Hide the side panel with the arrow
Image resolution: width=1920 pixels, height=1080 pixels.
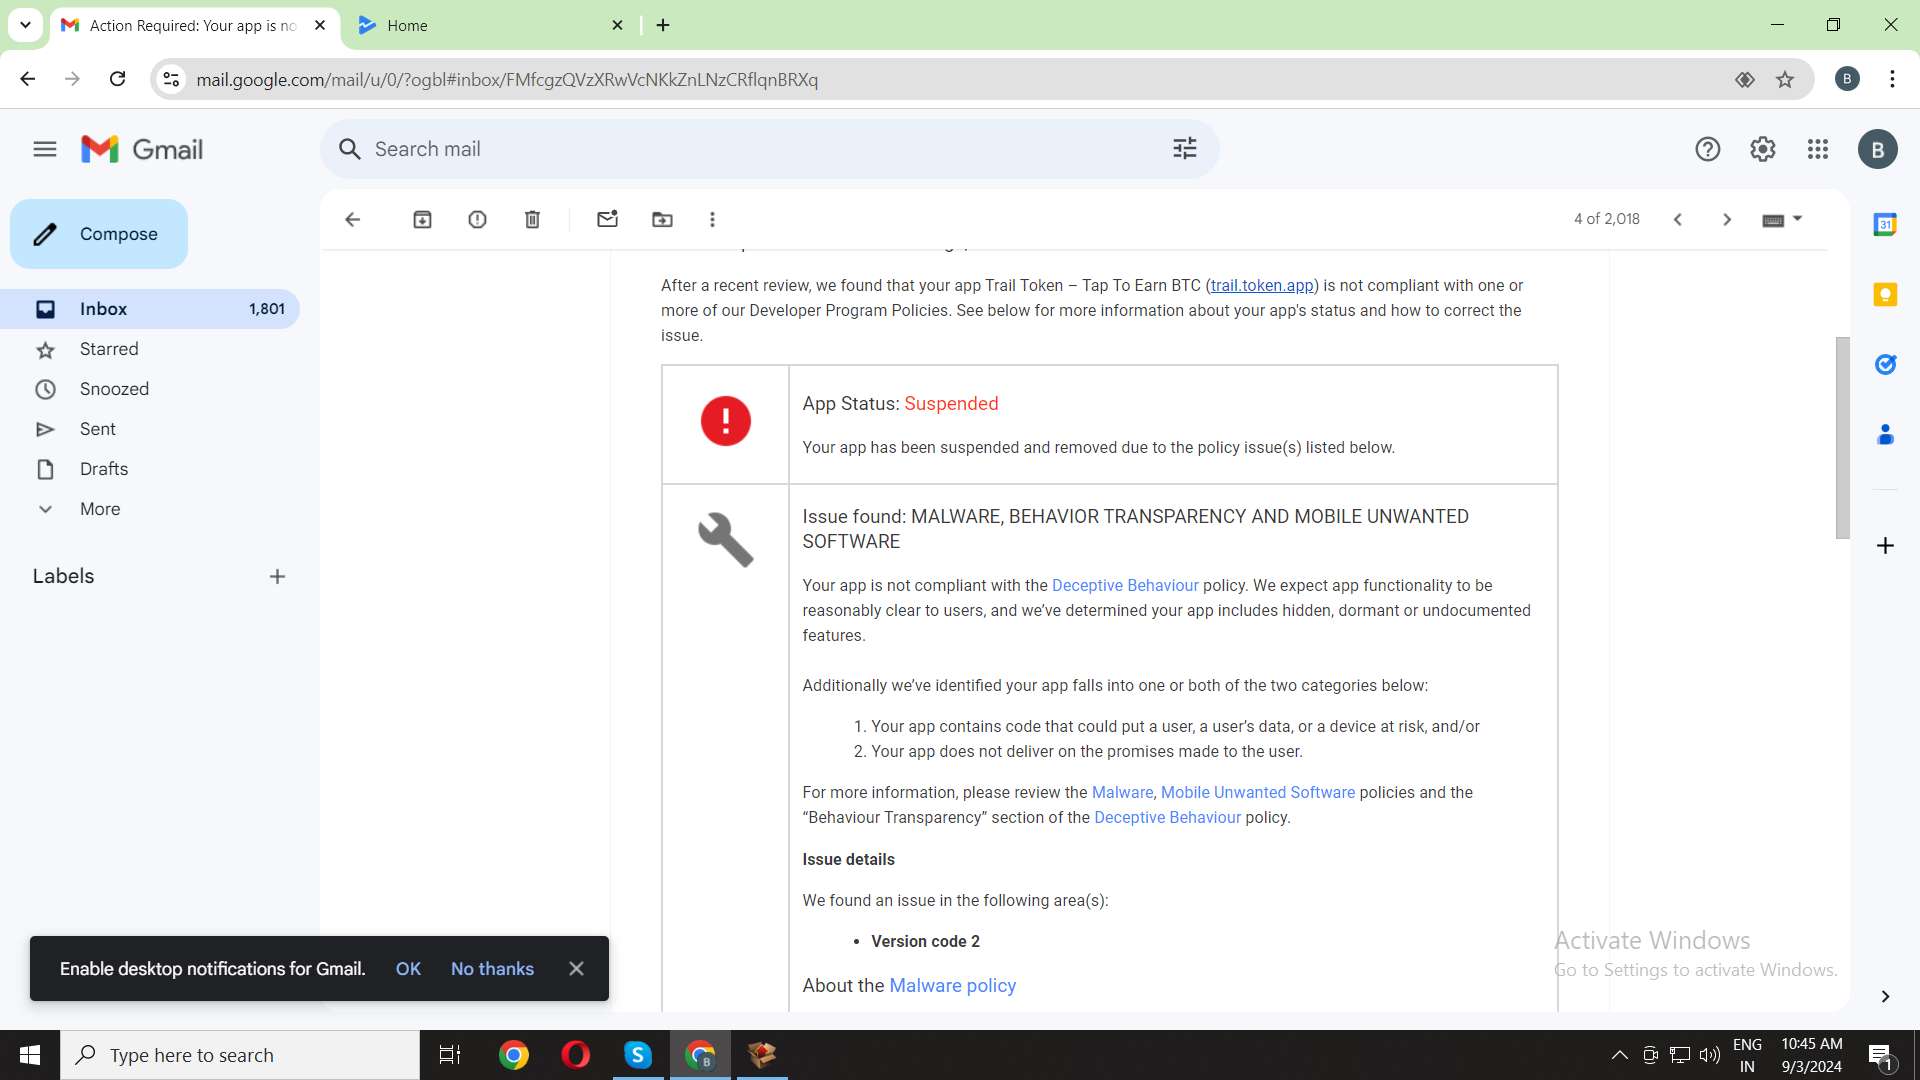(x=1885, y=996)
